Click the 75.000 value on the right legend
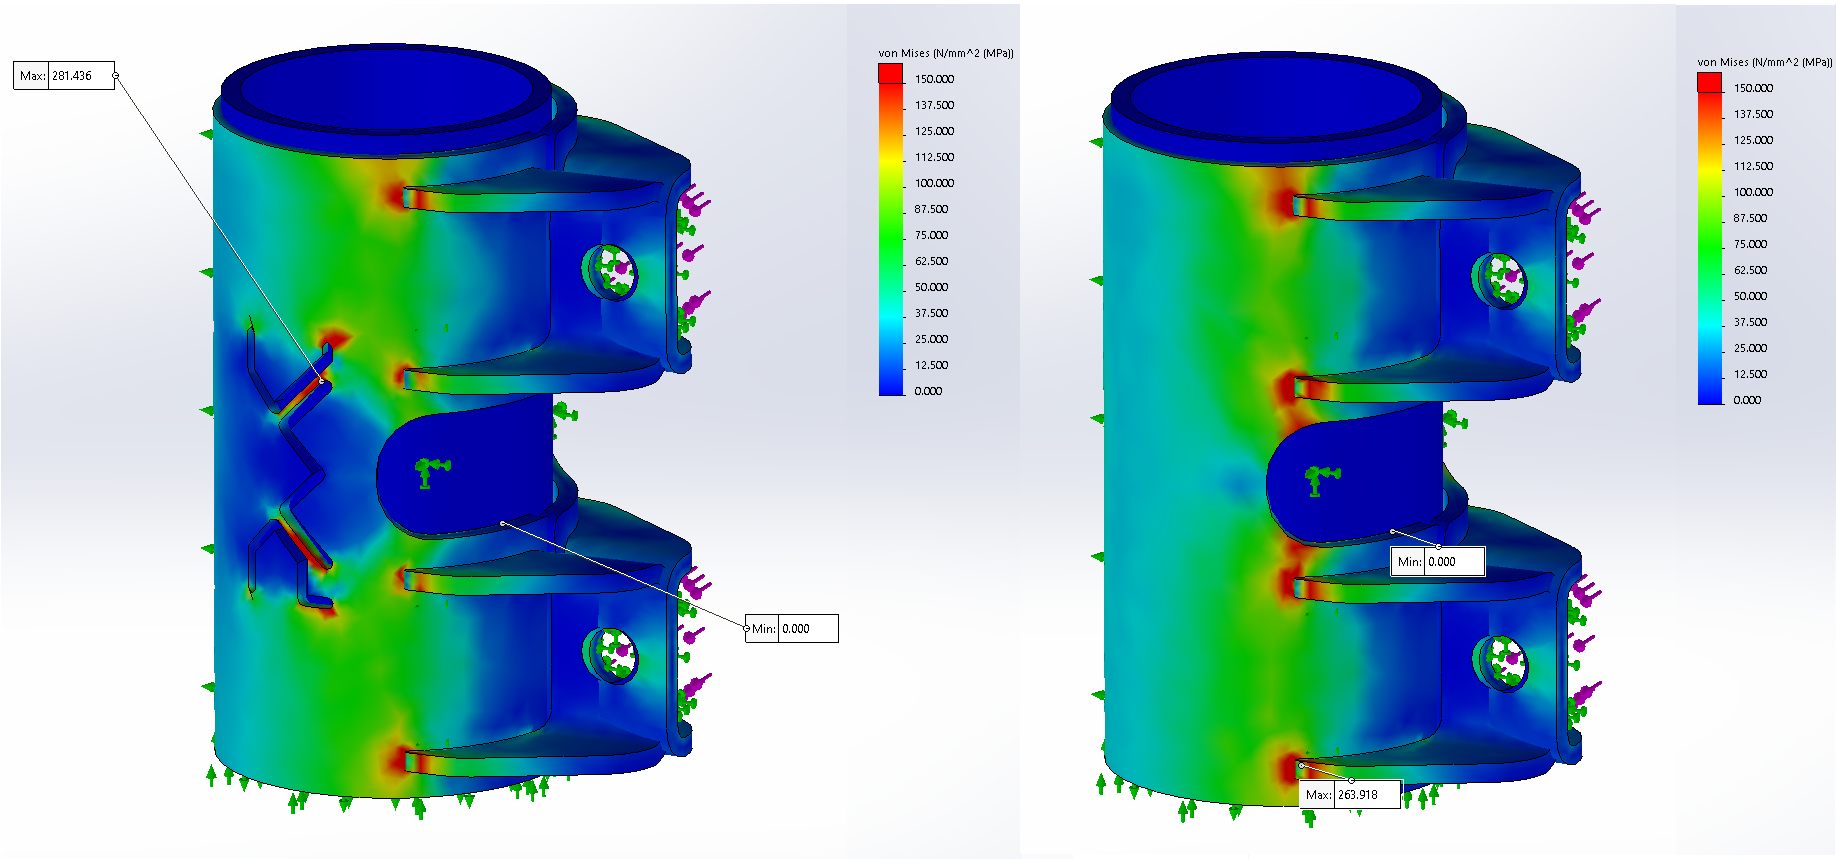This screenshot has height=859, width=1836. [1750, 244]
